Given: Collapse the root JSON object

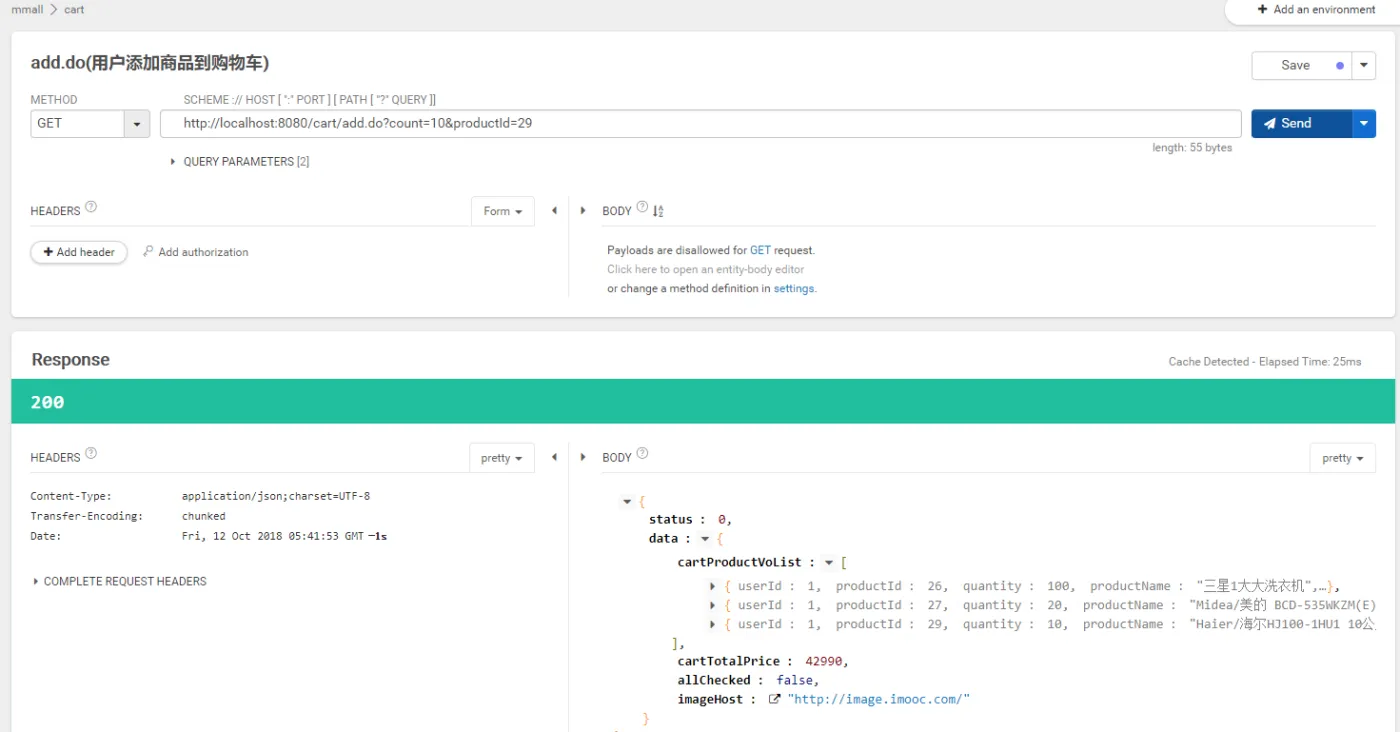Looking at the screenshot, I should (x=627, y=501).
